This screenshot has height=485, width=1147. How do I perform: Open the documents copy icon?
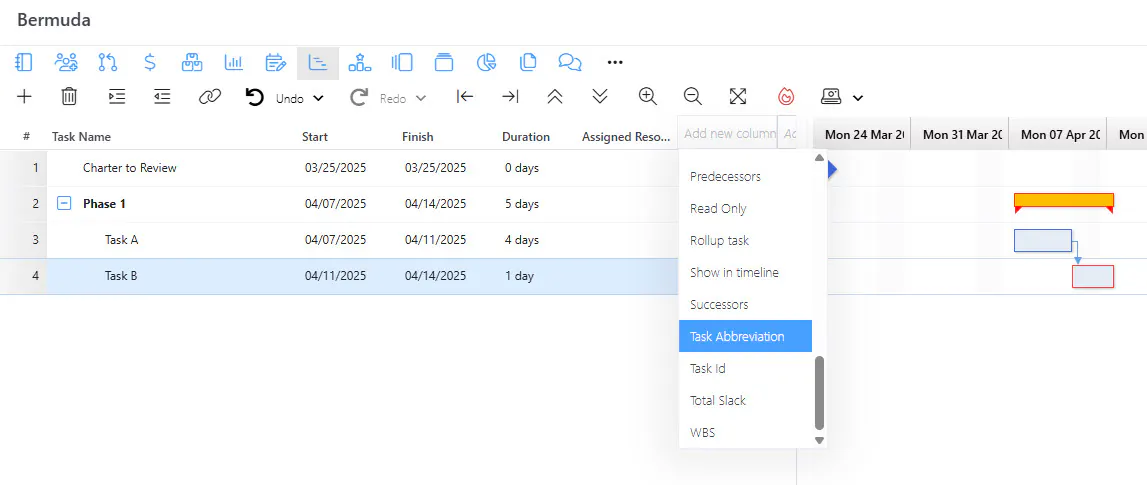[x=527, y=62]
